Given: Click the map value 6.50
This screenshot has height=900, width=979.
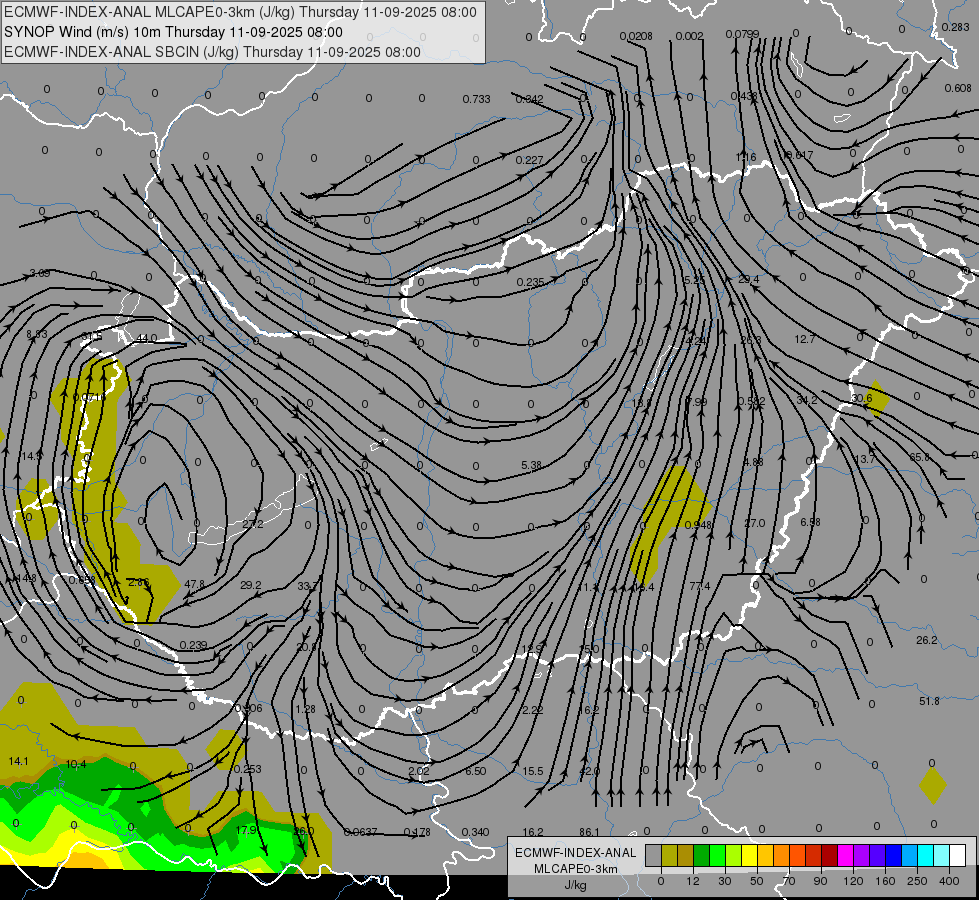Looking at the screenshot, I should click(475, 771).
